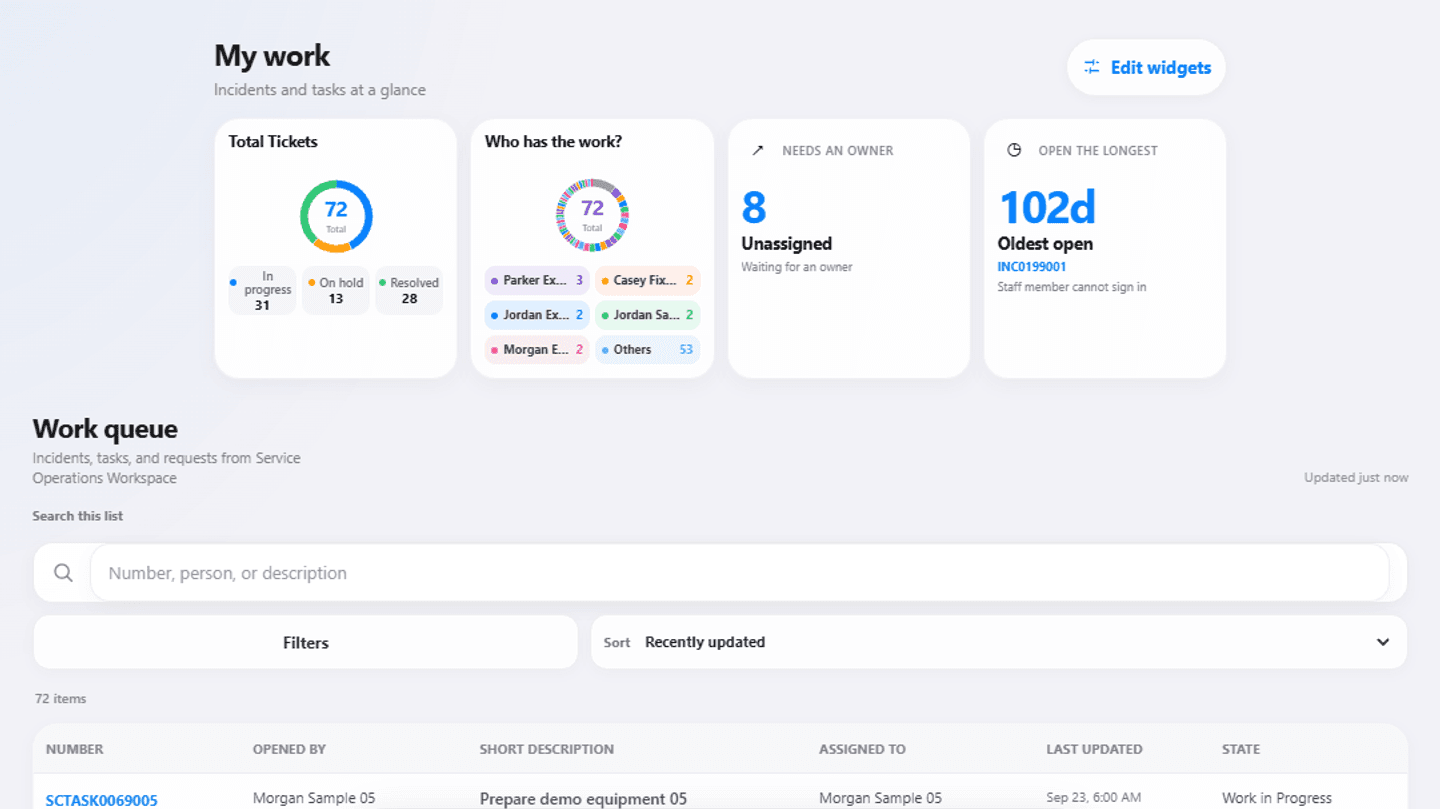Select the Jordan Sa... 2 assignee chip
This screenshot has height=809, width=1440.
pos(647,315)
